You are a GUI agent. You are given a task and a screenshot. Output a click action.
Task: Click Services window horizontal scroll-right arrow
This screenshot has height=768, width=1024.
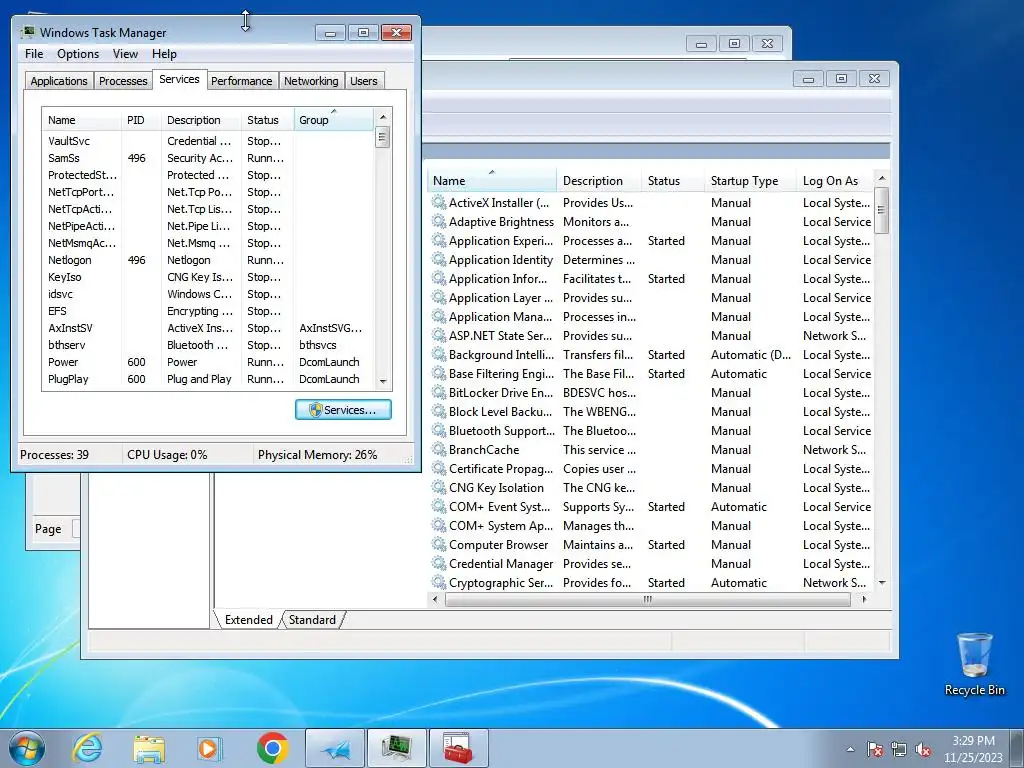click(864, 599)
